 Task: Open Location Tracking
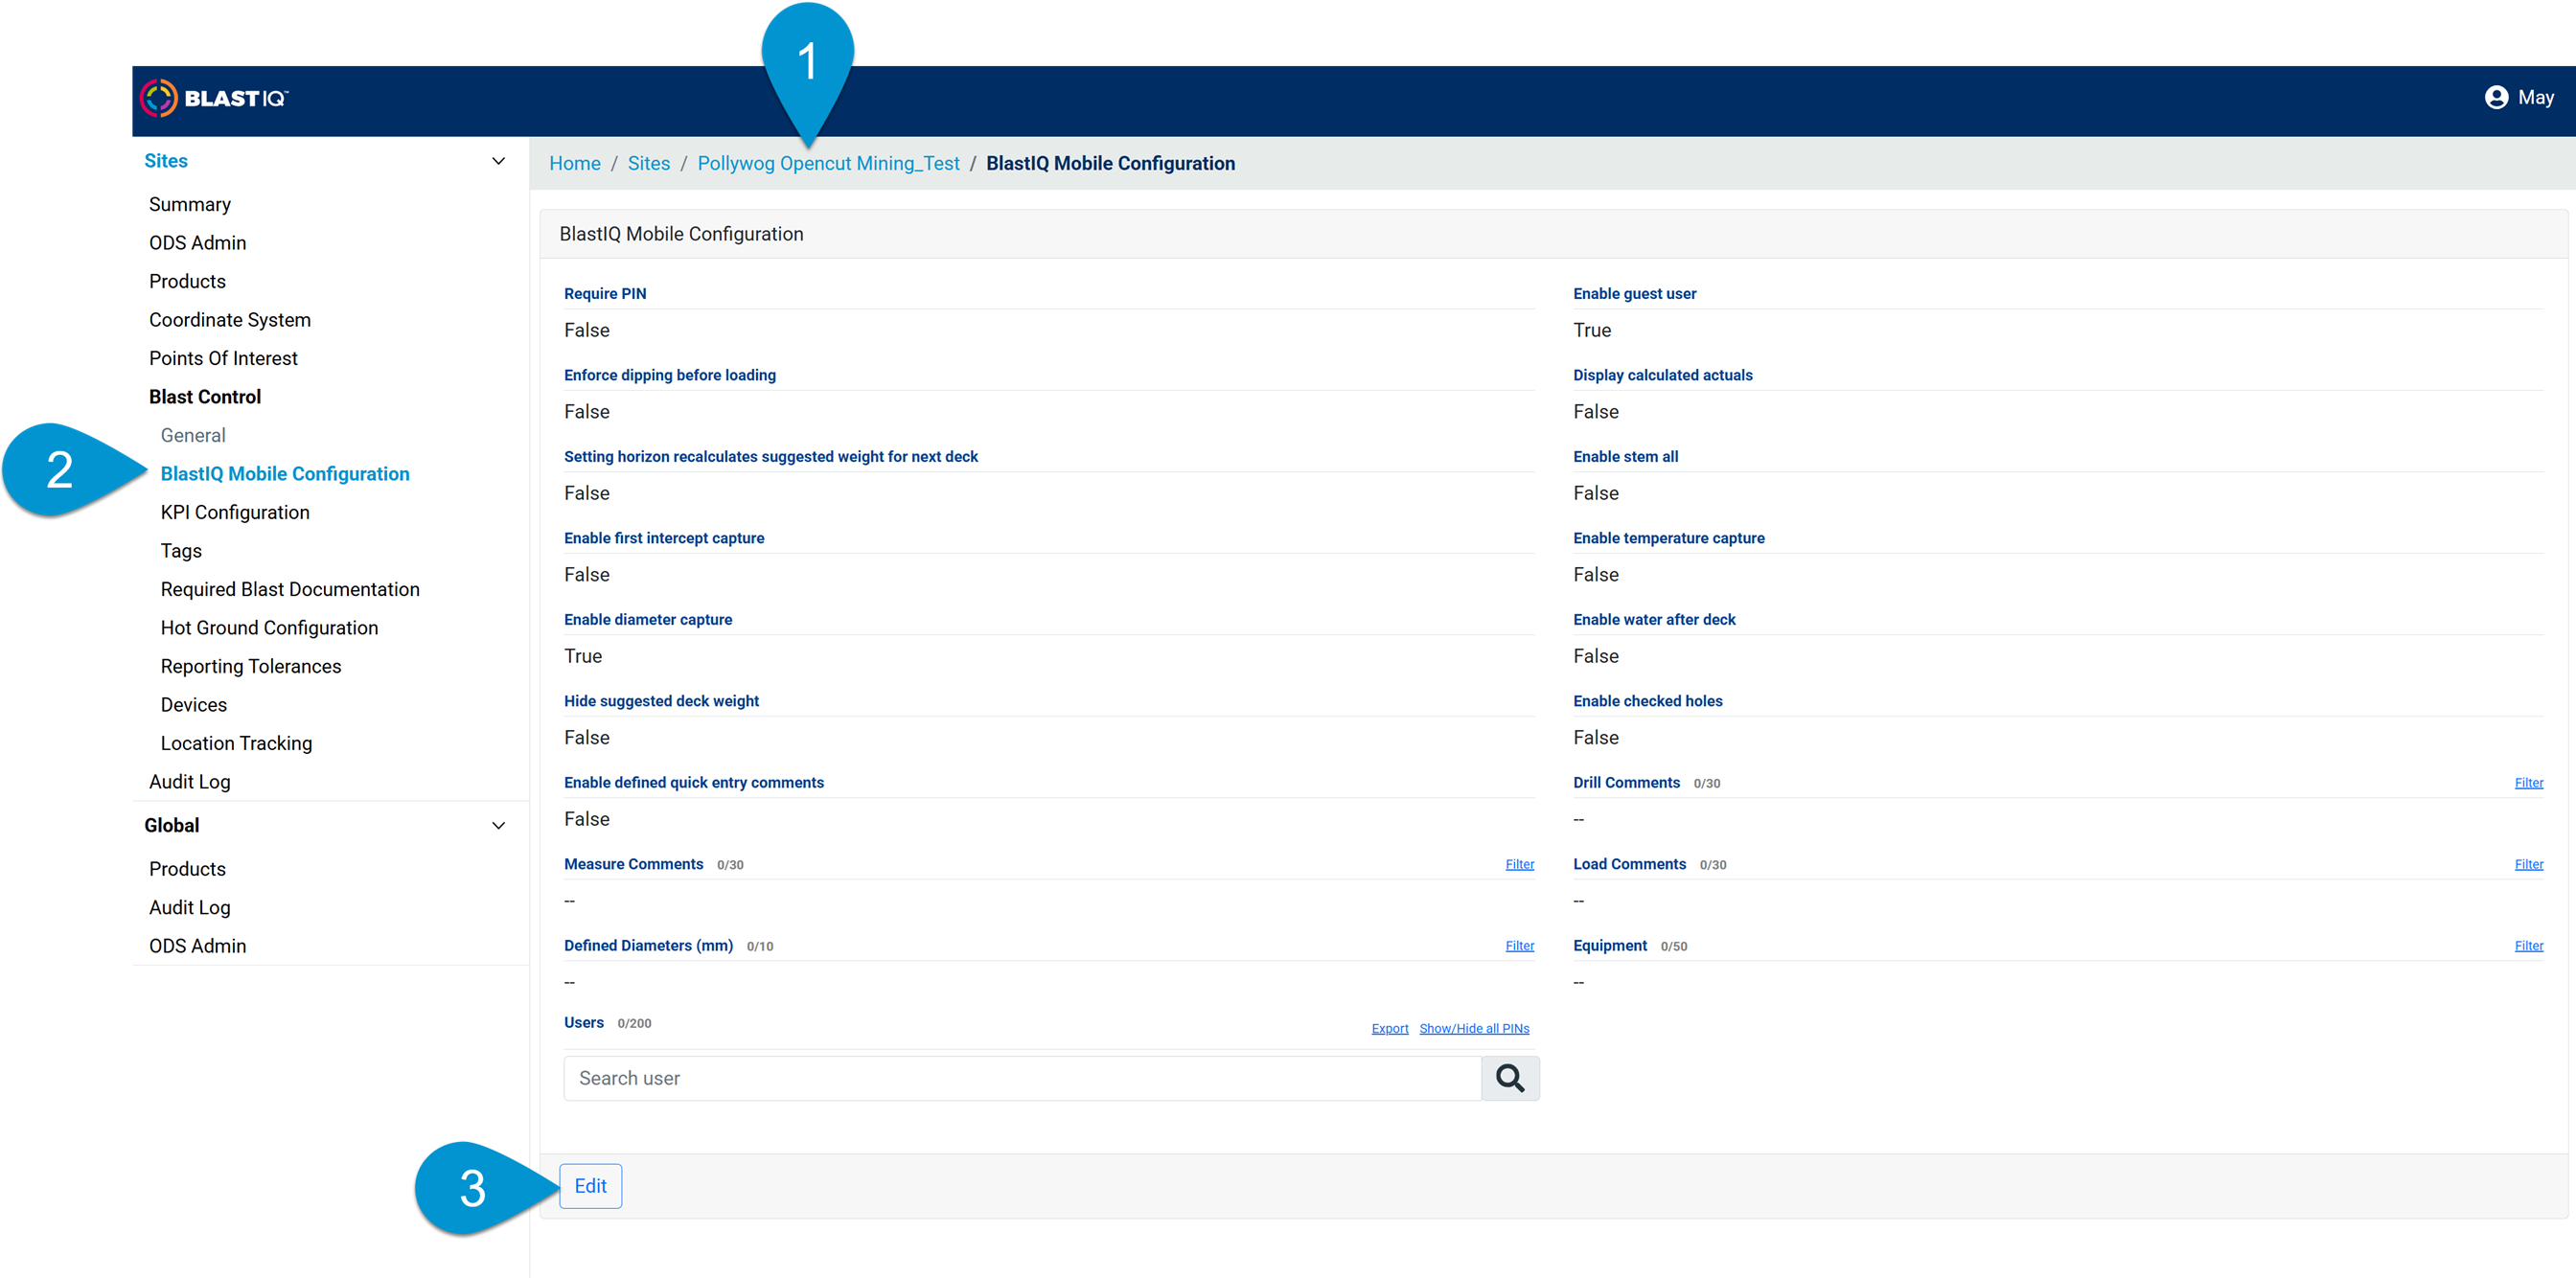[x=237, y=743]
